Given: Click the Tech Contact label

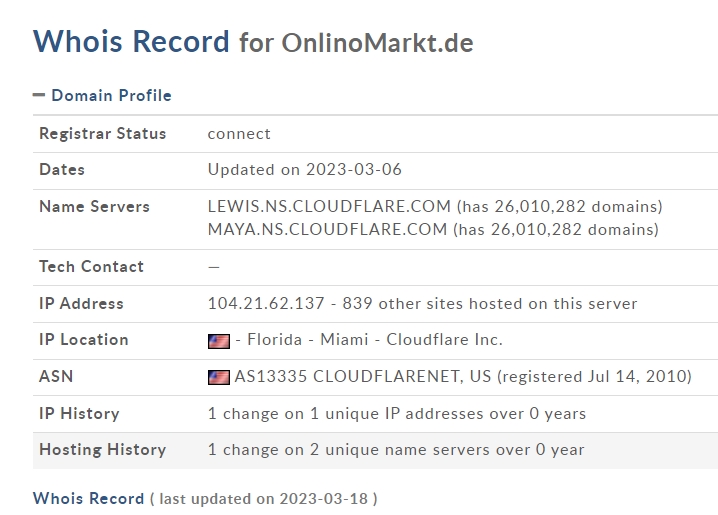Looking at the screenshot, I should click(92, 266).
